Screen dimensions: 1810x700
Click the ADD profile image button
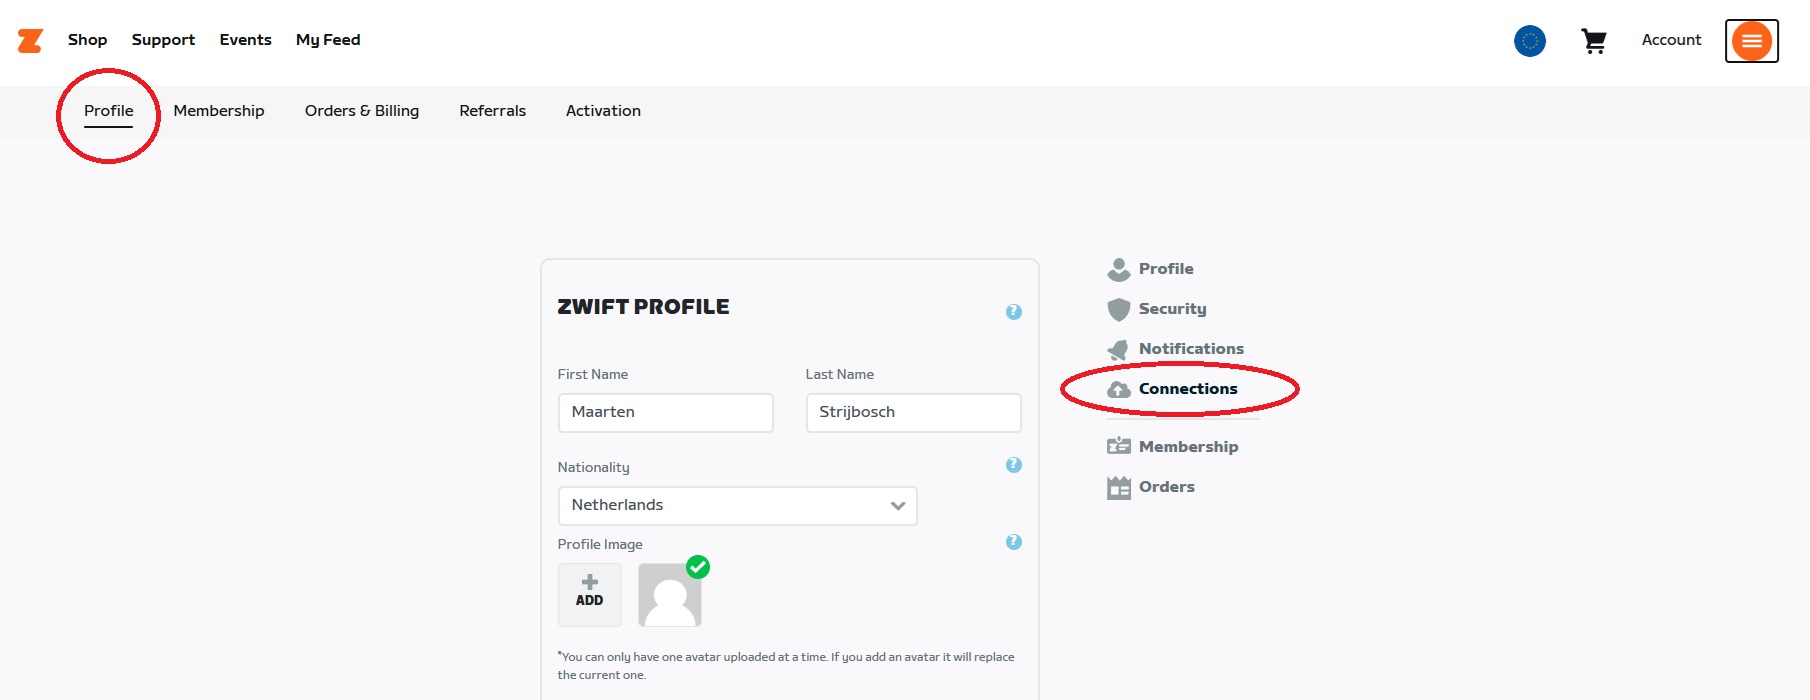[590, 595]
